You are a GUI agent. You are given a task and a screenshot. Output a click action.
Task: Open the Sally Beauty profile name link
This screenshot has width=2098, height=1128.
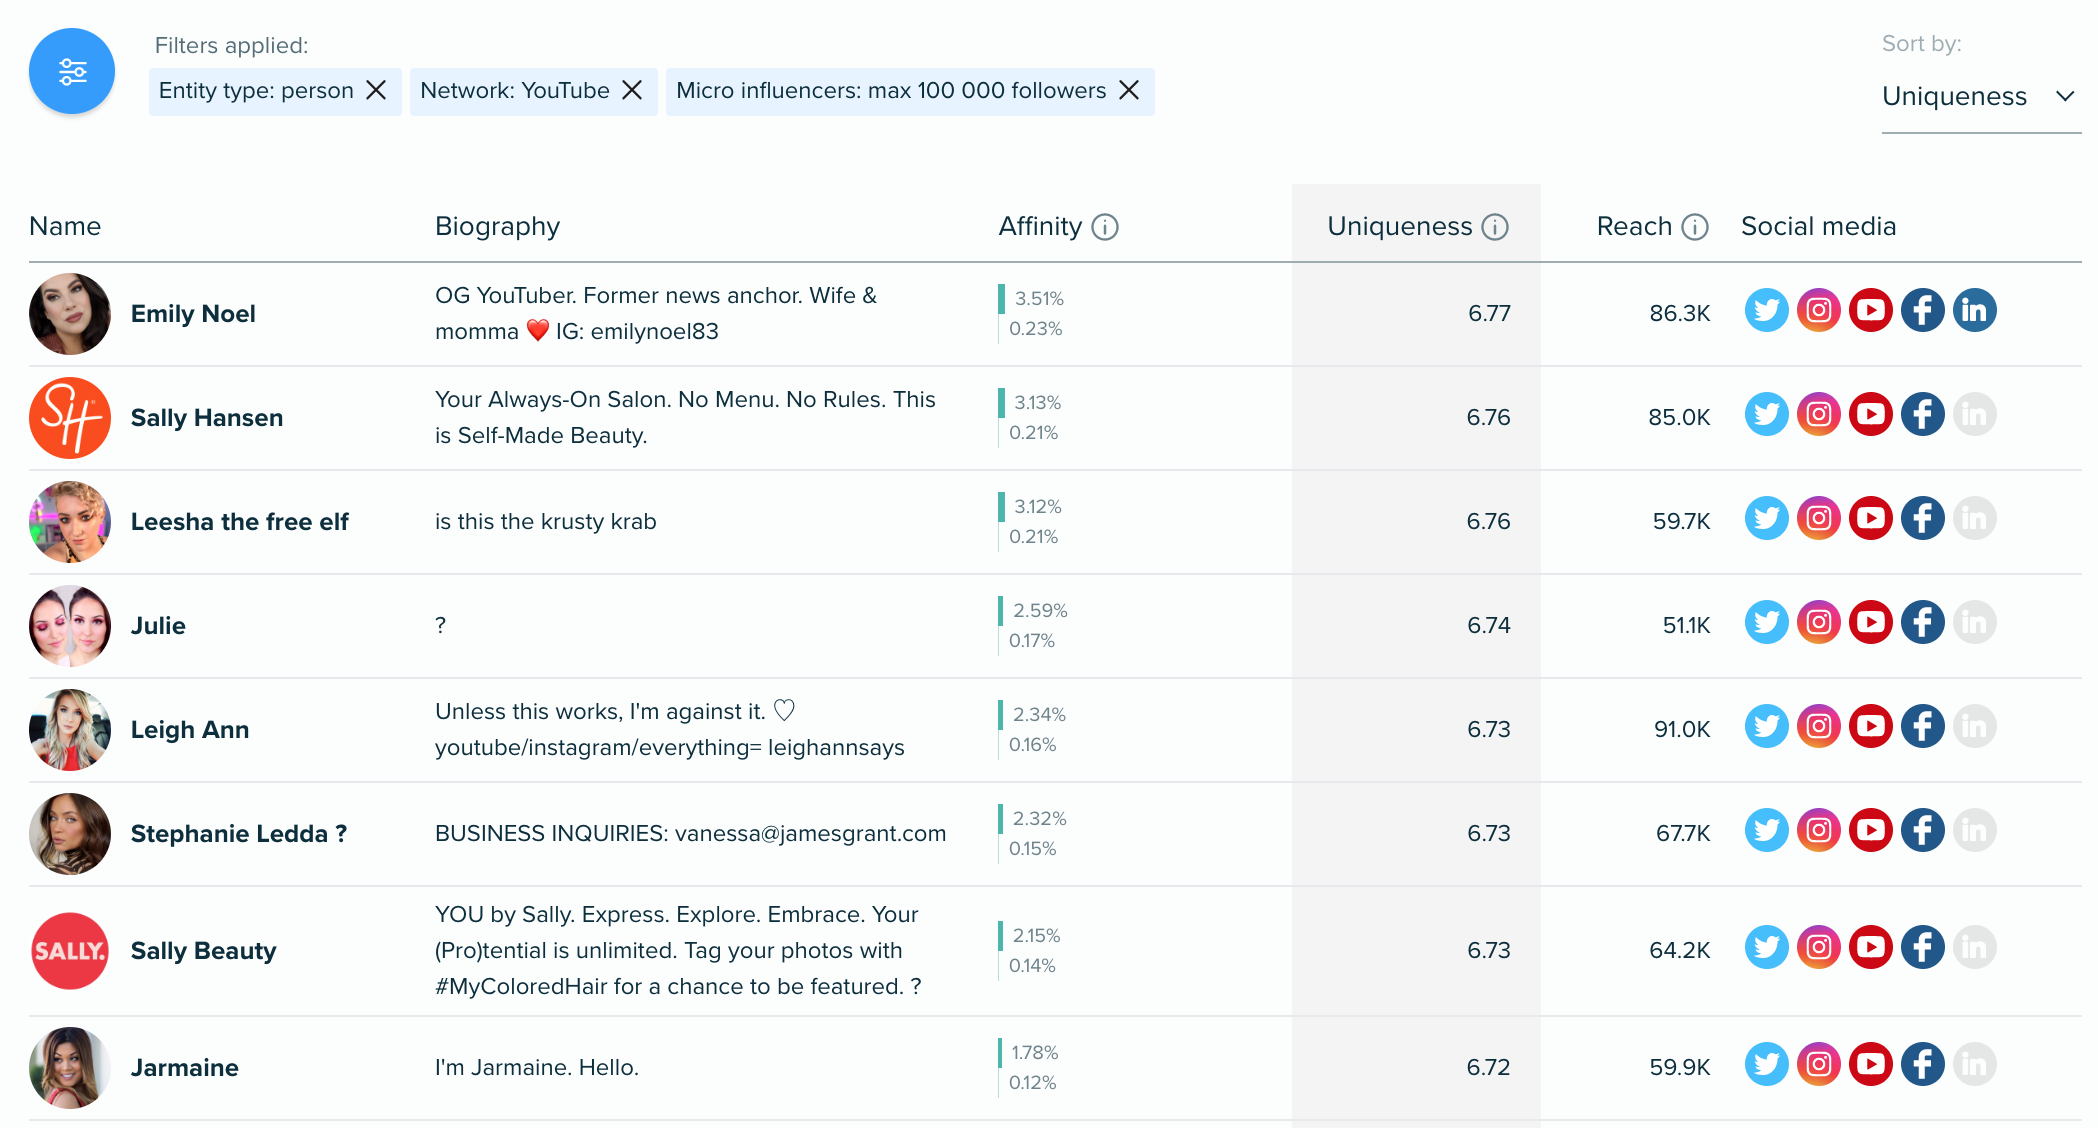pyautogui.click(x=204, y=951)
